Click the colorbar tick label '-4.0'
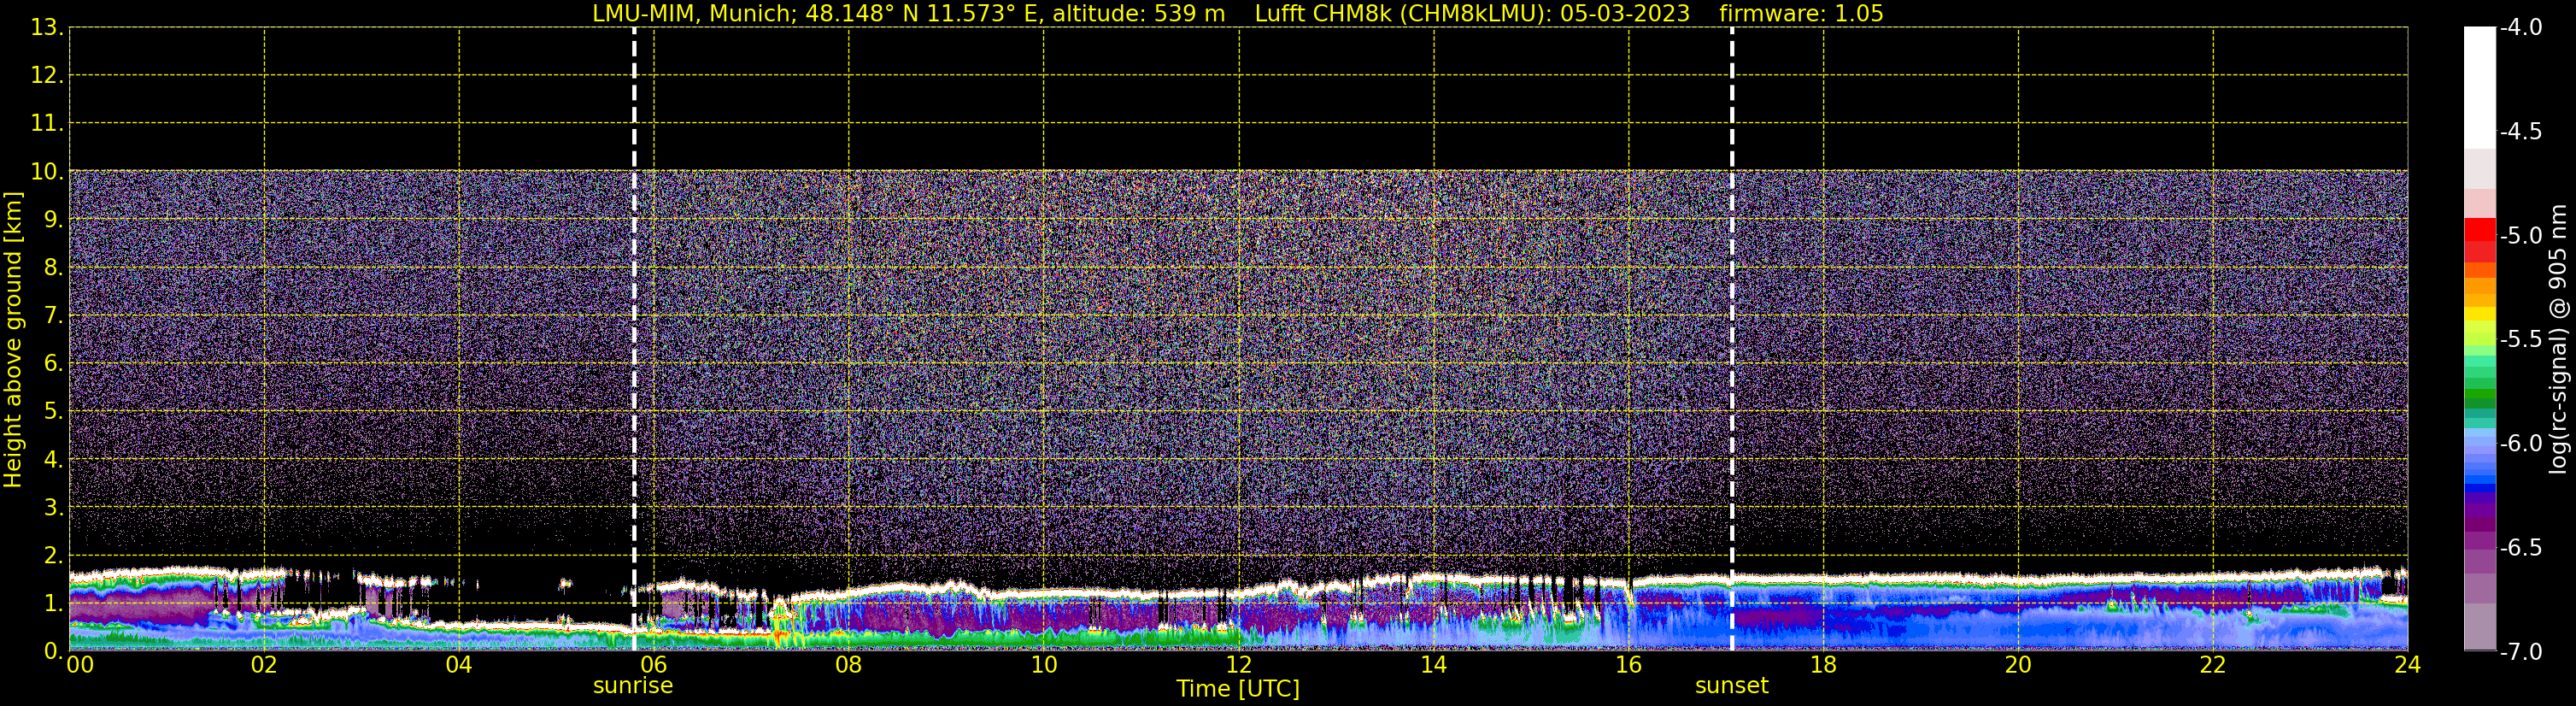 tap(2520, 28)
